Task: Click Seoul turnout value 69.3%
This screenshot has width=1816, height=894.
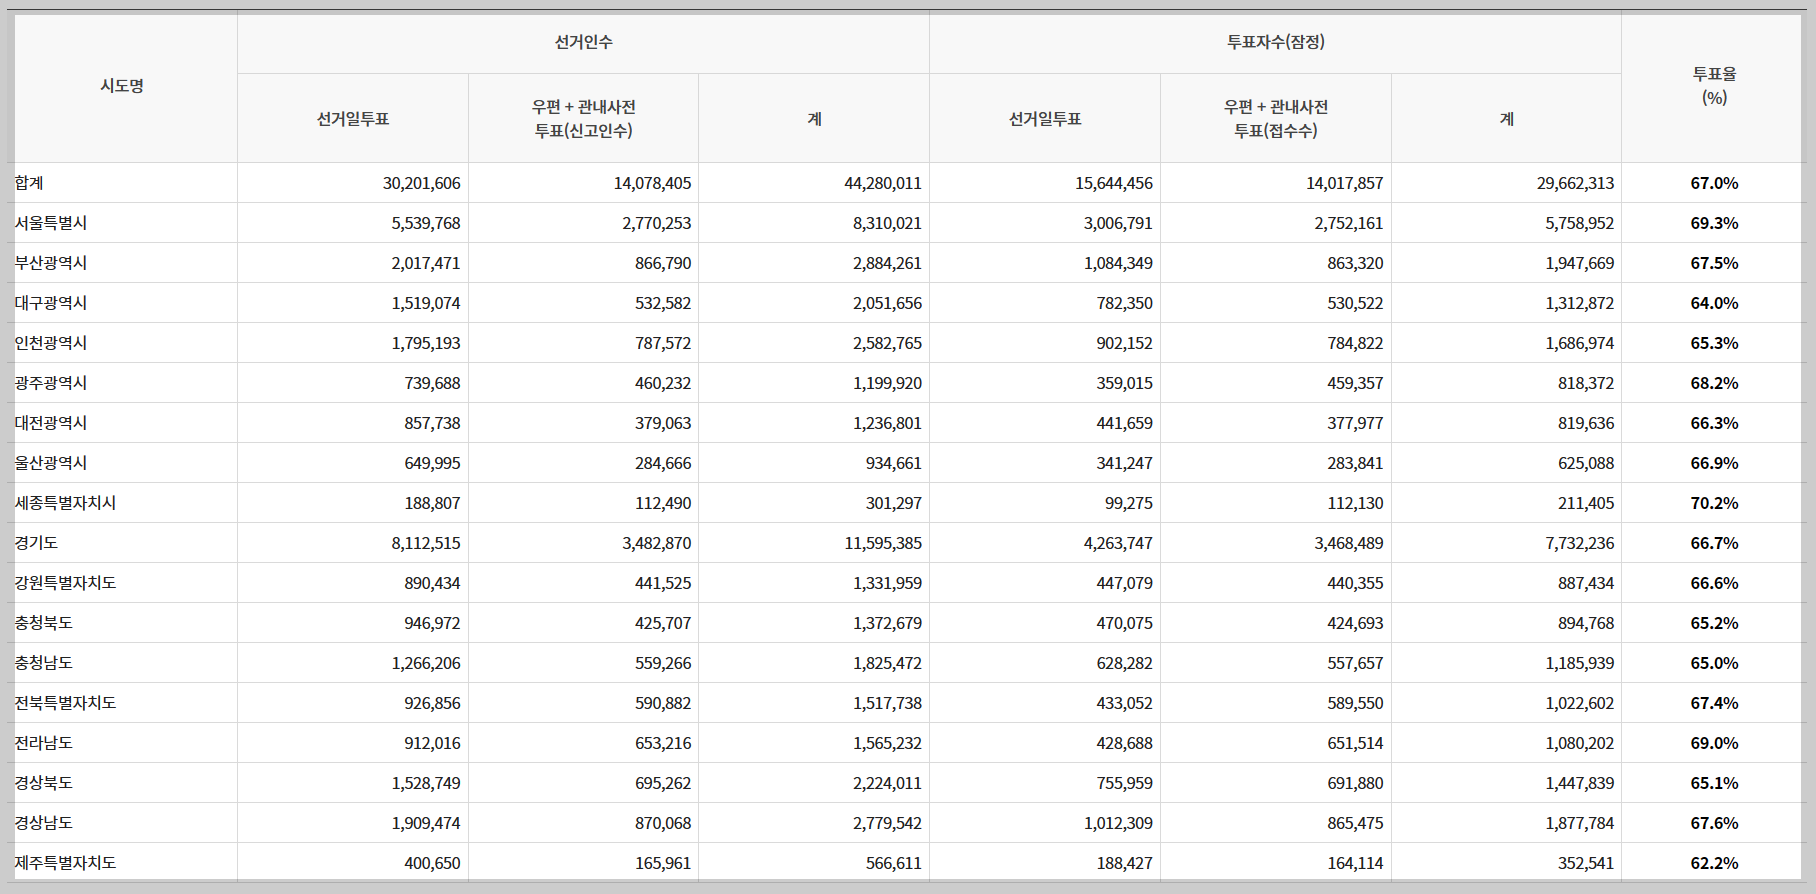Action: (1714, 223)
